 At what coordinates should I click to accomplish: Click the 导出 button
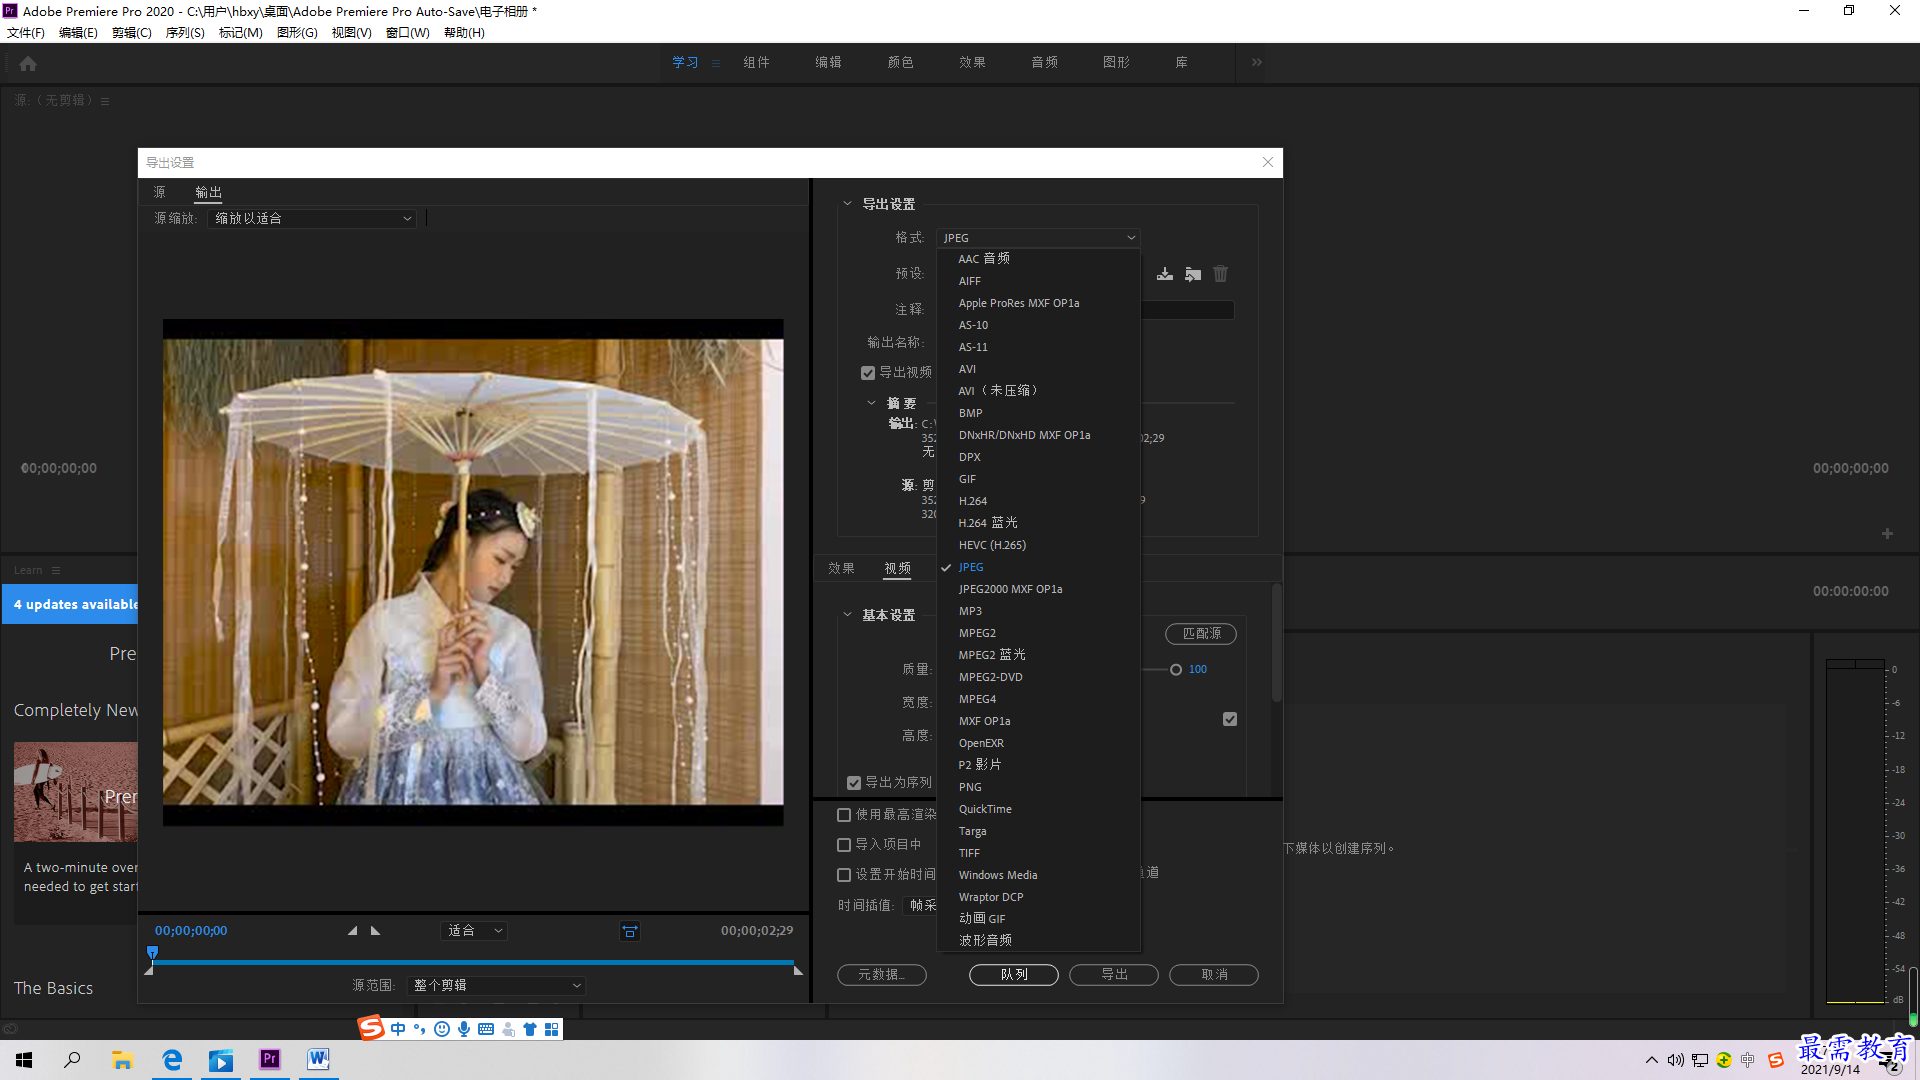(1114, 974)
